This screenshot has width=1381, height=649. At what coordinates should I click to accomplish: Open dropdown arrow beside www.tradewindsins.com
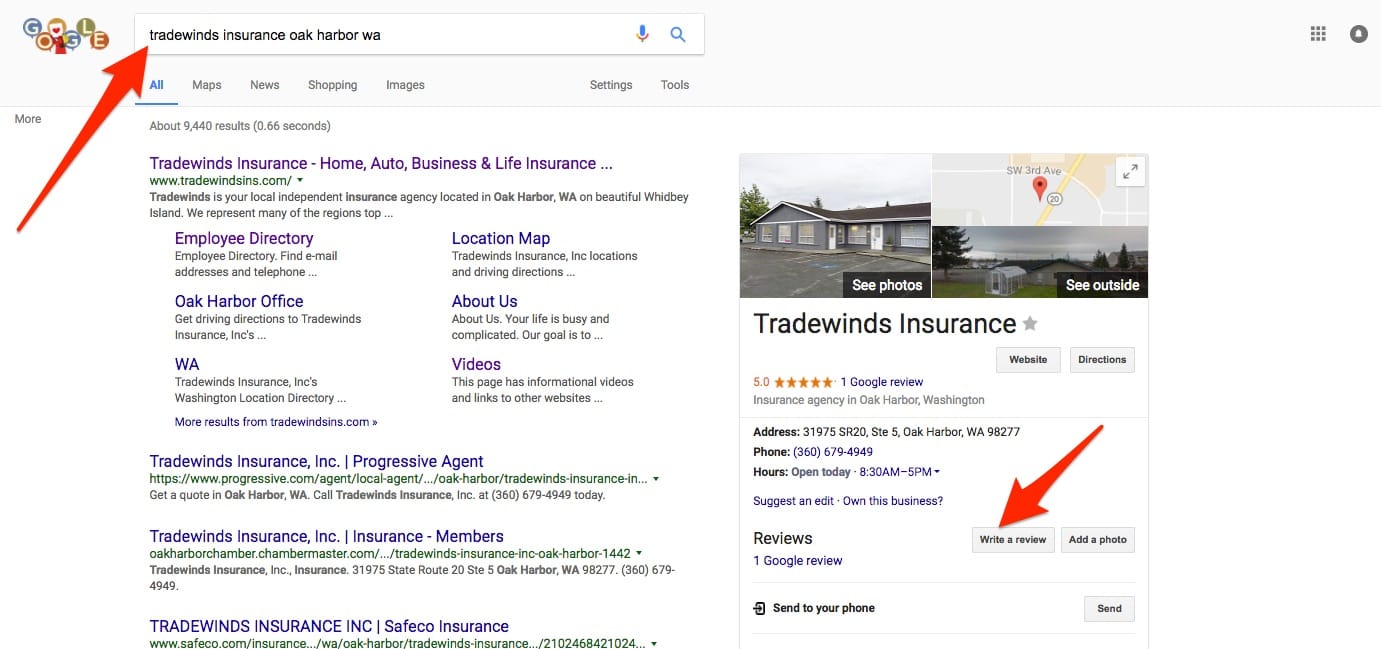click(x=299, y=181)
